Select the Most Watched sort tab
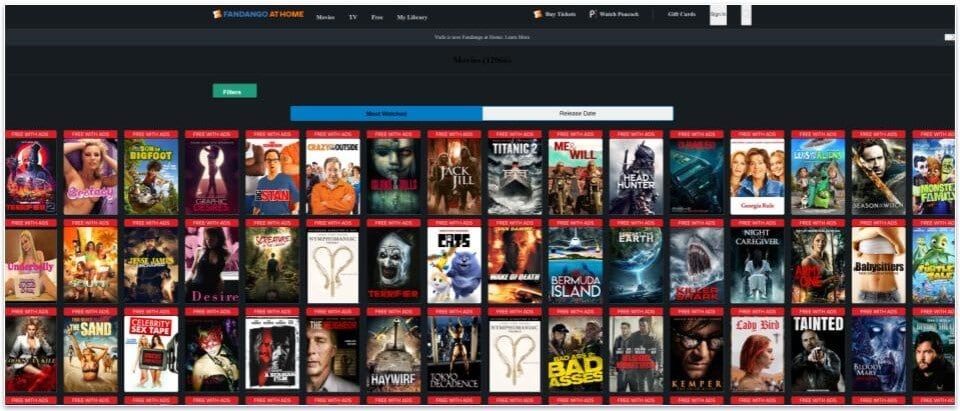This screenshot has width=960, height=411. click(x=386, y=114)
